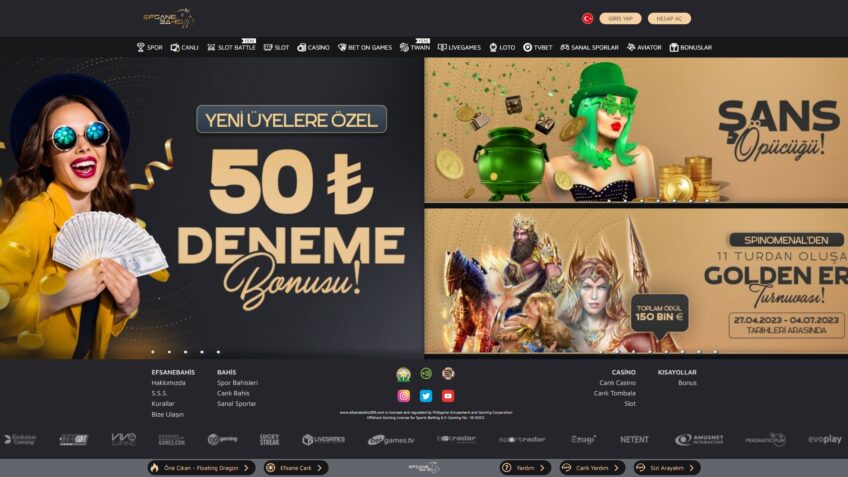This screenshot has width=848, height=477.
Task: Click the NetEnt provider logo
Action: click(634, 439)
